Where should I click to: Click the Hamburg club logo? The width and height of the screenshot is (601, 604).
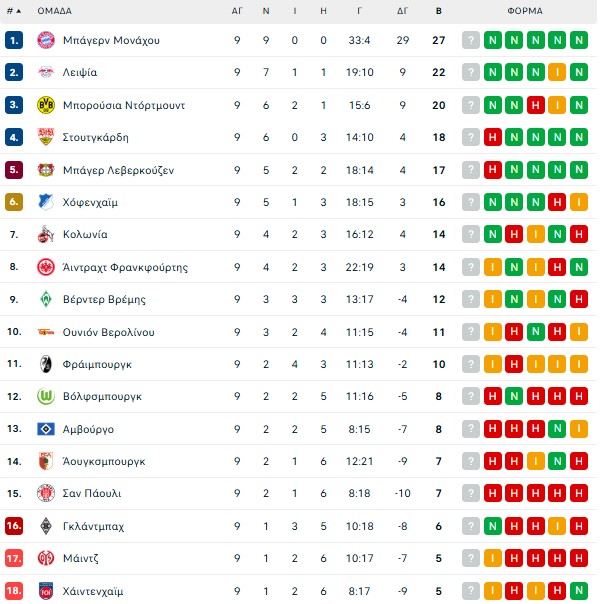(45, 429)
